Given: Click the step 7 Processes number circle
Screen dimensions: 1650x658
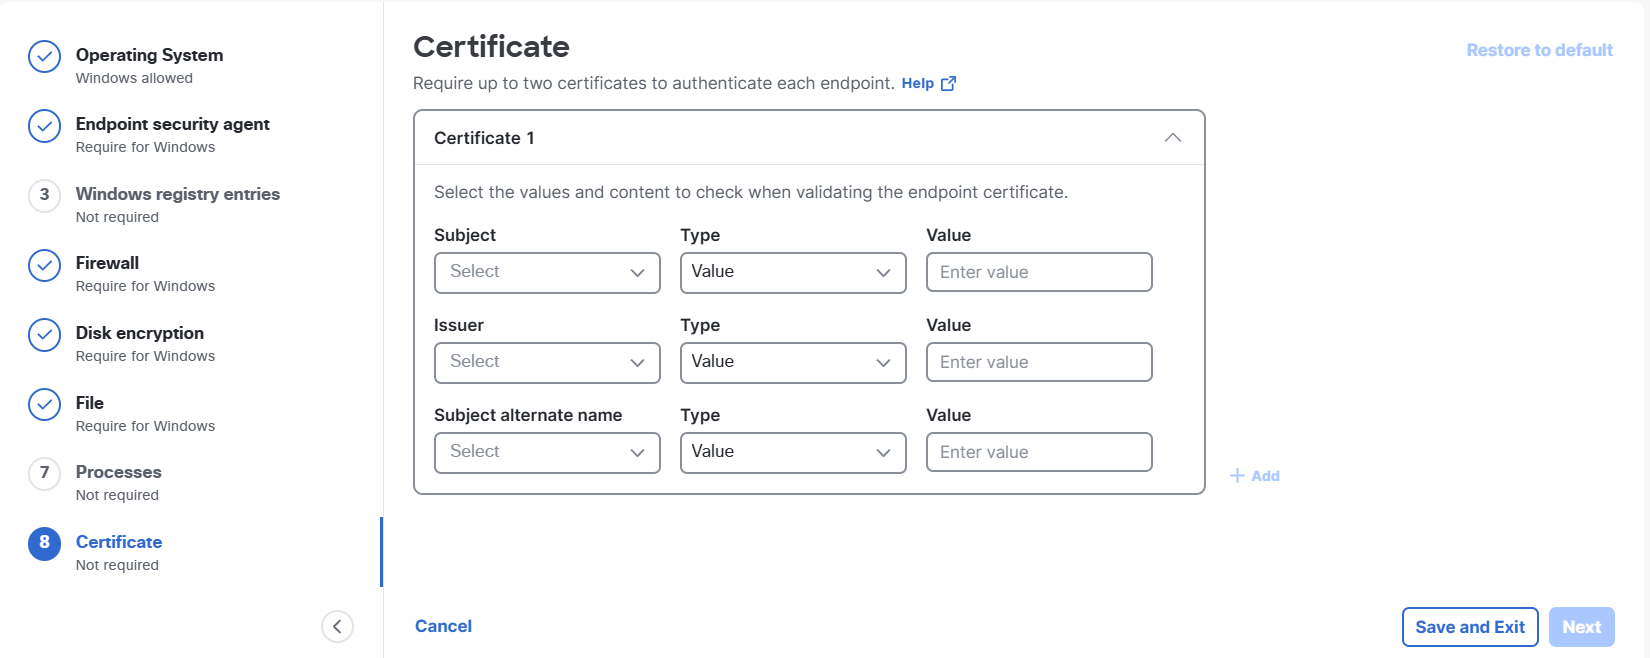Looking at the screenshot, I should point(44,473).
